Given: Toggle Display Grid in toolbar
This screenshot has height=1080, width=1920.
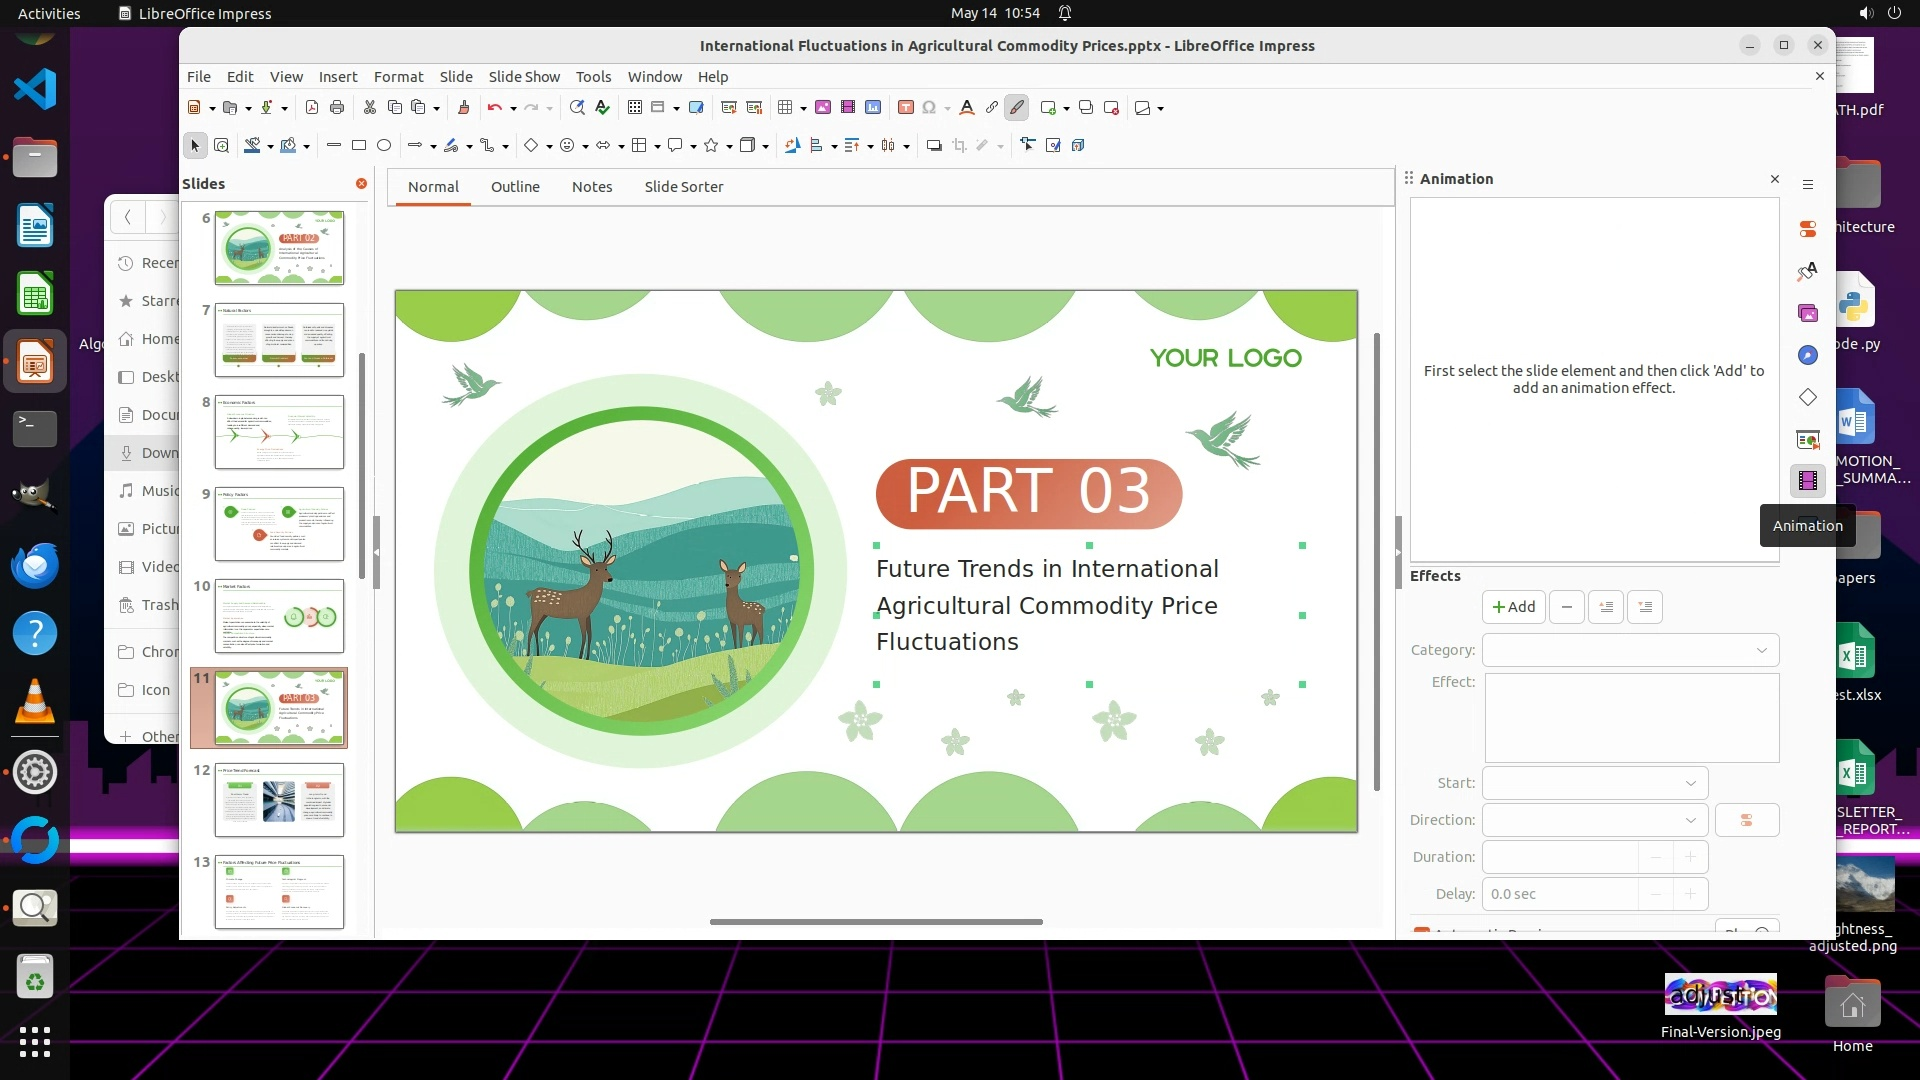Looking at the screenshot, I should point(635,108).
